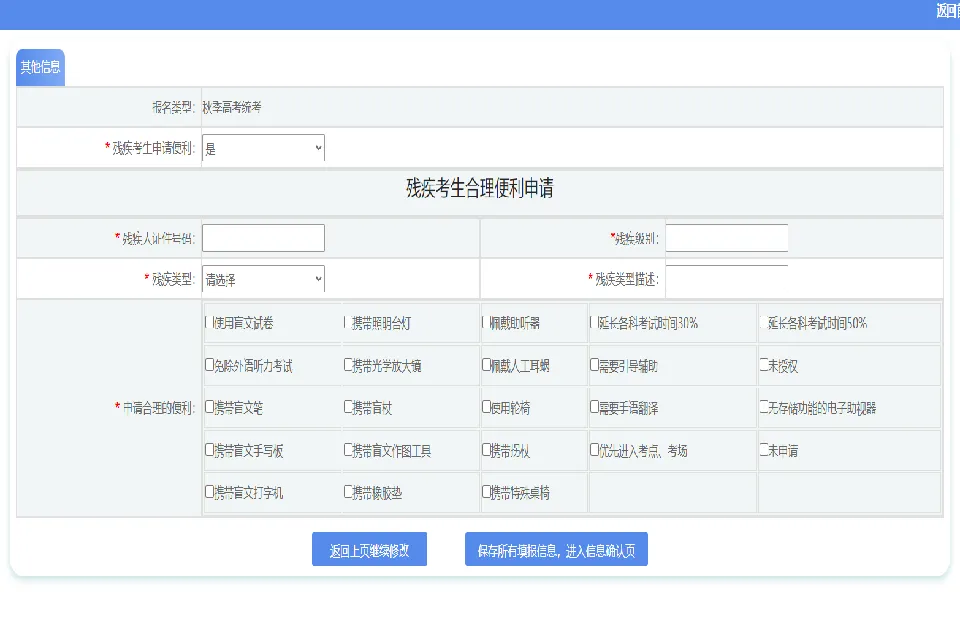Select the 携带特殊桌椅 accommodation
Viewport: 960px width, 633px height.
[x=484, y=492]
